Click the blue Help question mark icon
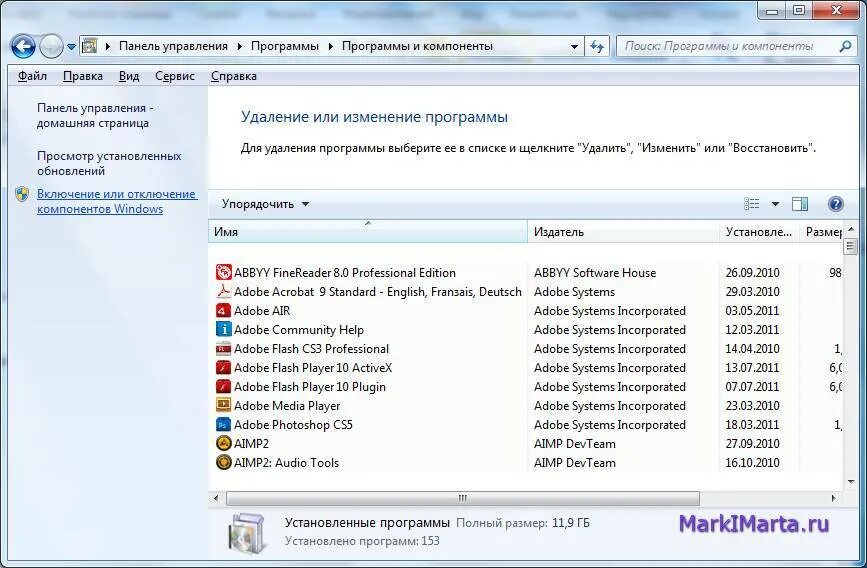867x568 pixels. click(x=835, y=204)
